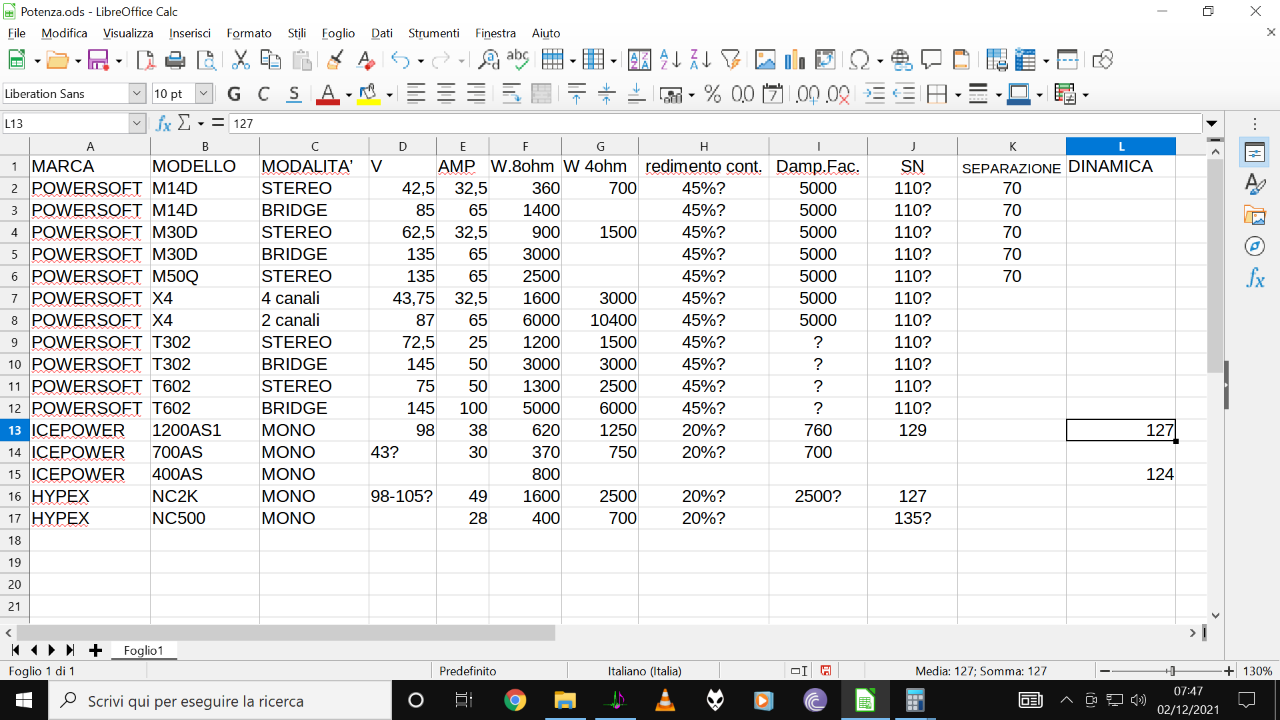The image size is (1280, 720).
Task: Click the Function Wizard fx icon
Action: [x=164, y=123]
